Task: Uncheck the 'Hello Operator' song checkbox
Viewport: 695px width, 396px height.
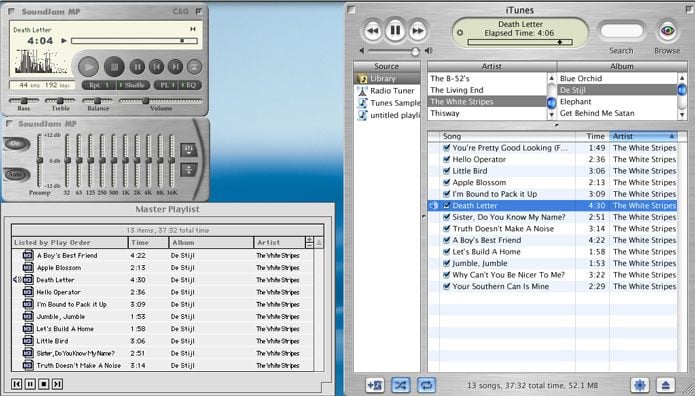Action: (447, 159)
